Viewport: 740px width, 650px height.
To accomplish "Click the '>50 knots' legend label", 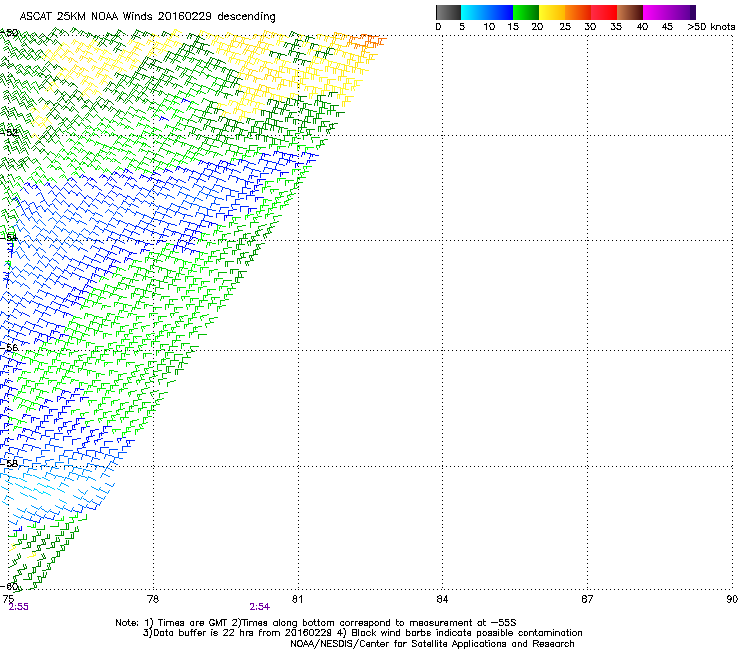I will [x=711, y=27].
